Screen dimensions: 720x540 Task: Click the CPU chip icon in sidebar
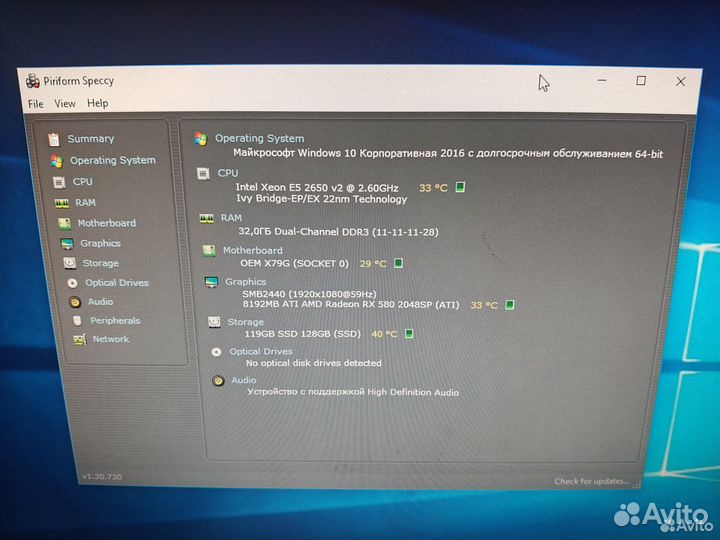[59, 182]
